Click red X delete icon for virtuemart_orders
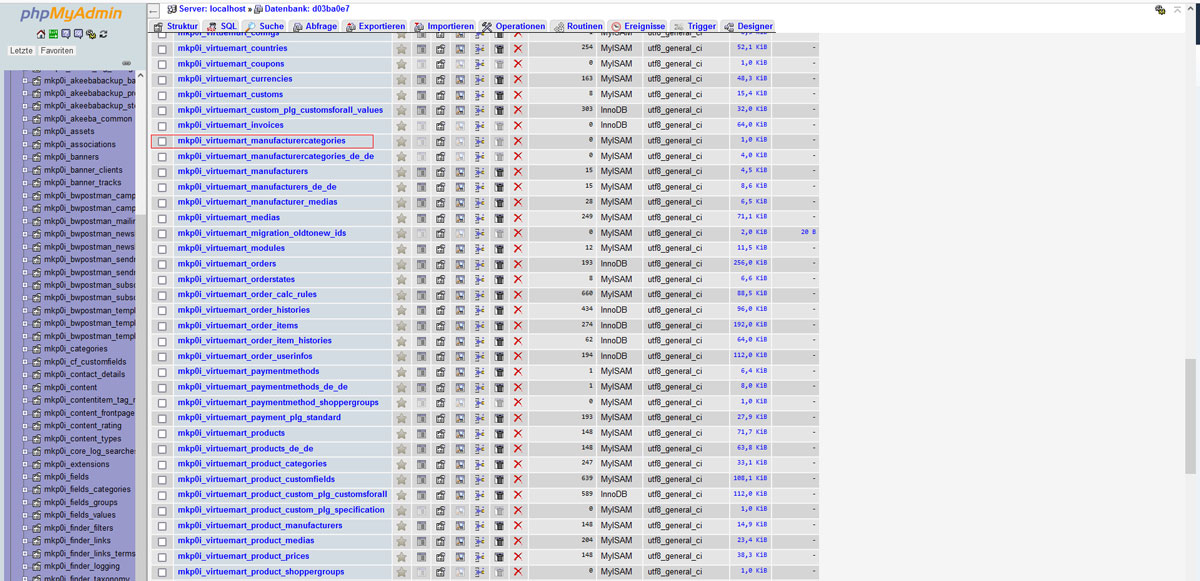The width and height of the screenshot is (1200, 581). [x=518, y=264]
